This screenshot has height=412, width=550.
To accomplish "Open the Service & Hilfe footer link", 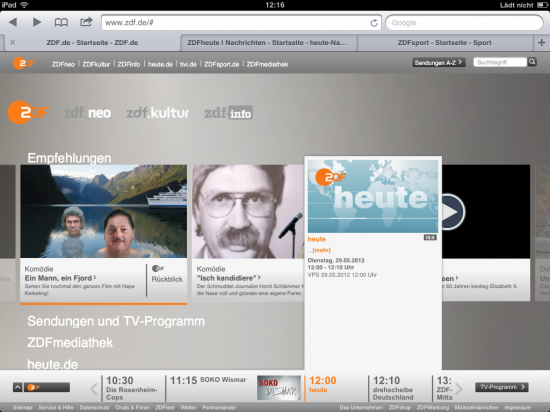I will pyautogui.click(x=56, y=407).
